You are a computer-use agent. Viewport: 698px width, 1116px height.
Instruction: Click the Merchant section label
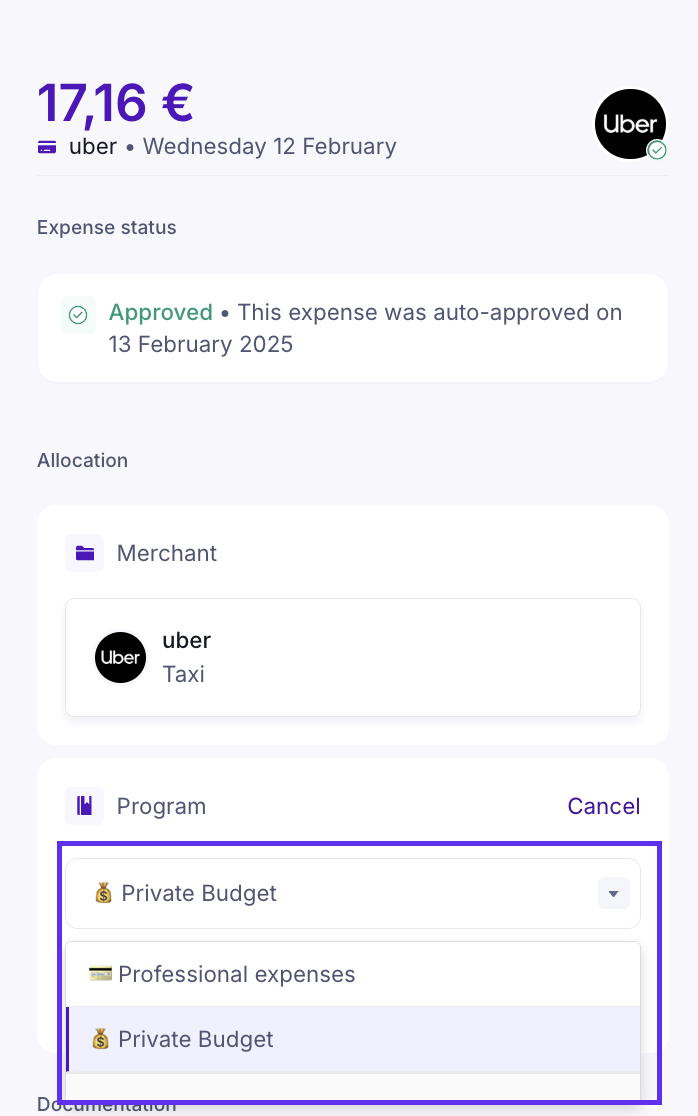166,553
